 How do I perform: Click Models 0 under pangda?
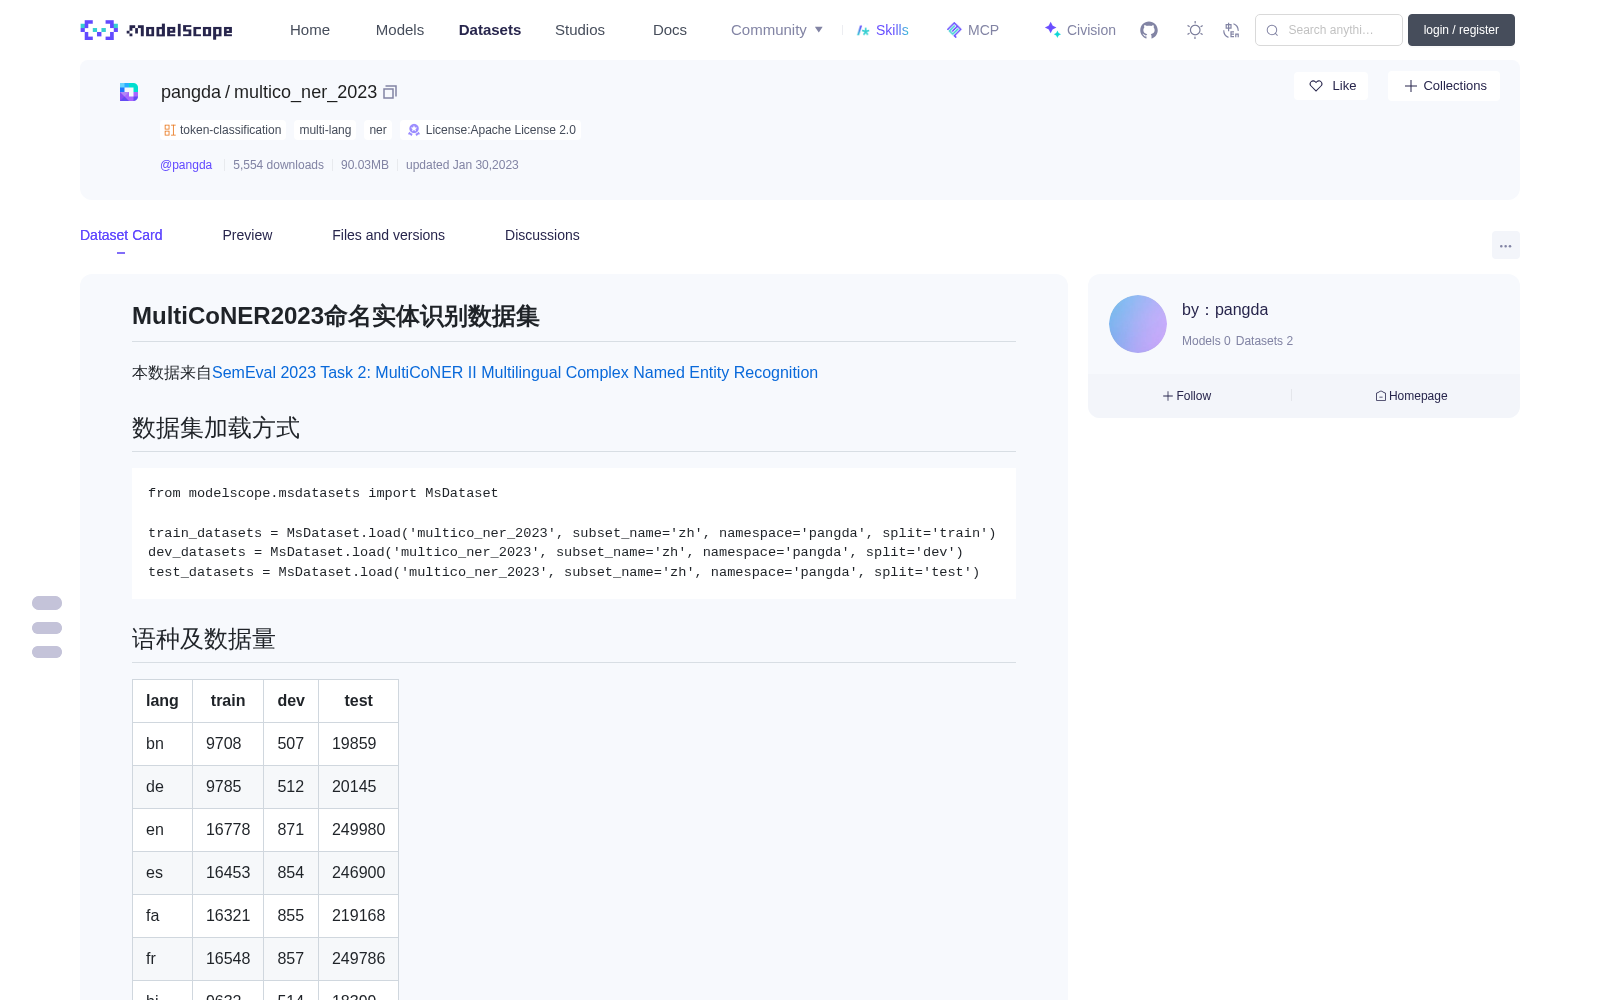coord(1206,341)
